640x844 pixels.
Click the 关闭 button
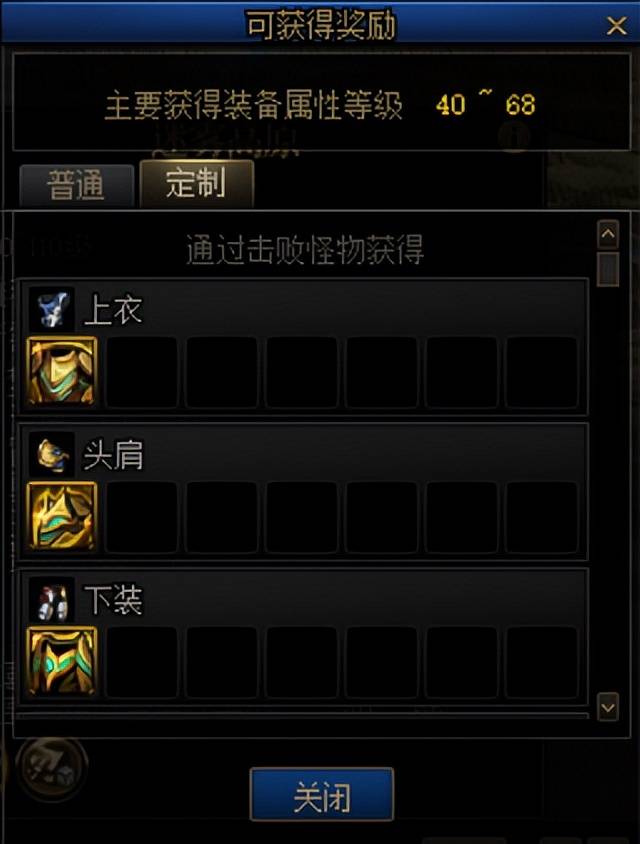tap(322, 794)
